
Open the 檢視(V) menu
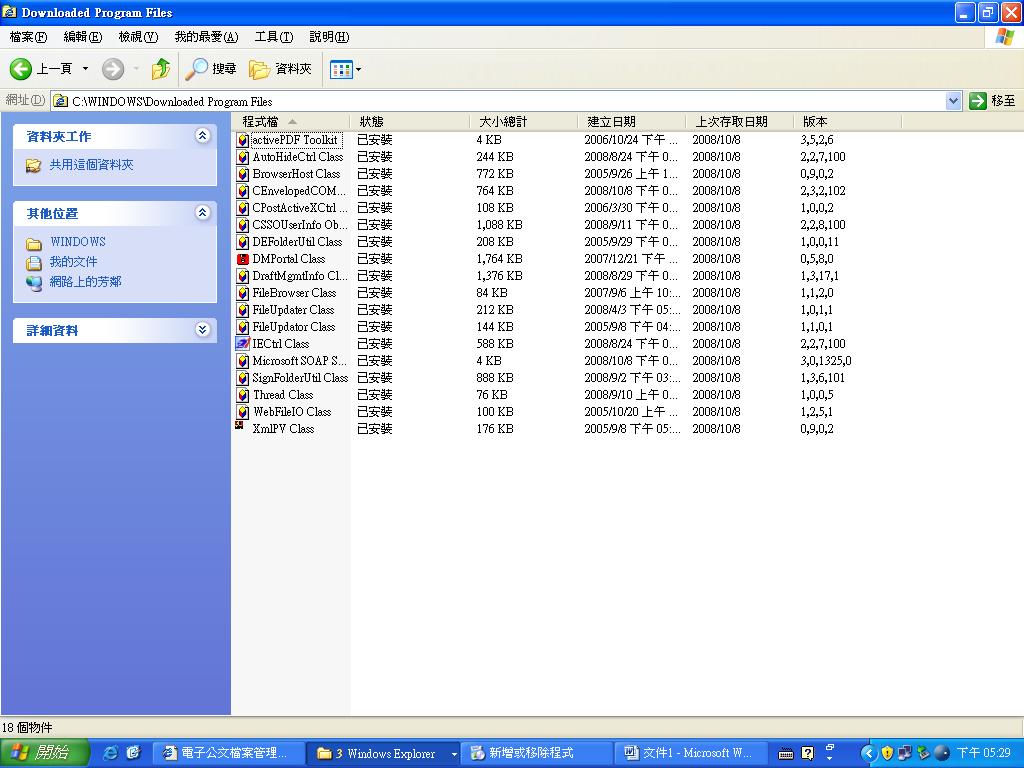[x=138, y=37]
